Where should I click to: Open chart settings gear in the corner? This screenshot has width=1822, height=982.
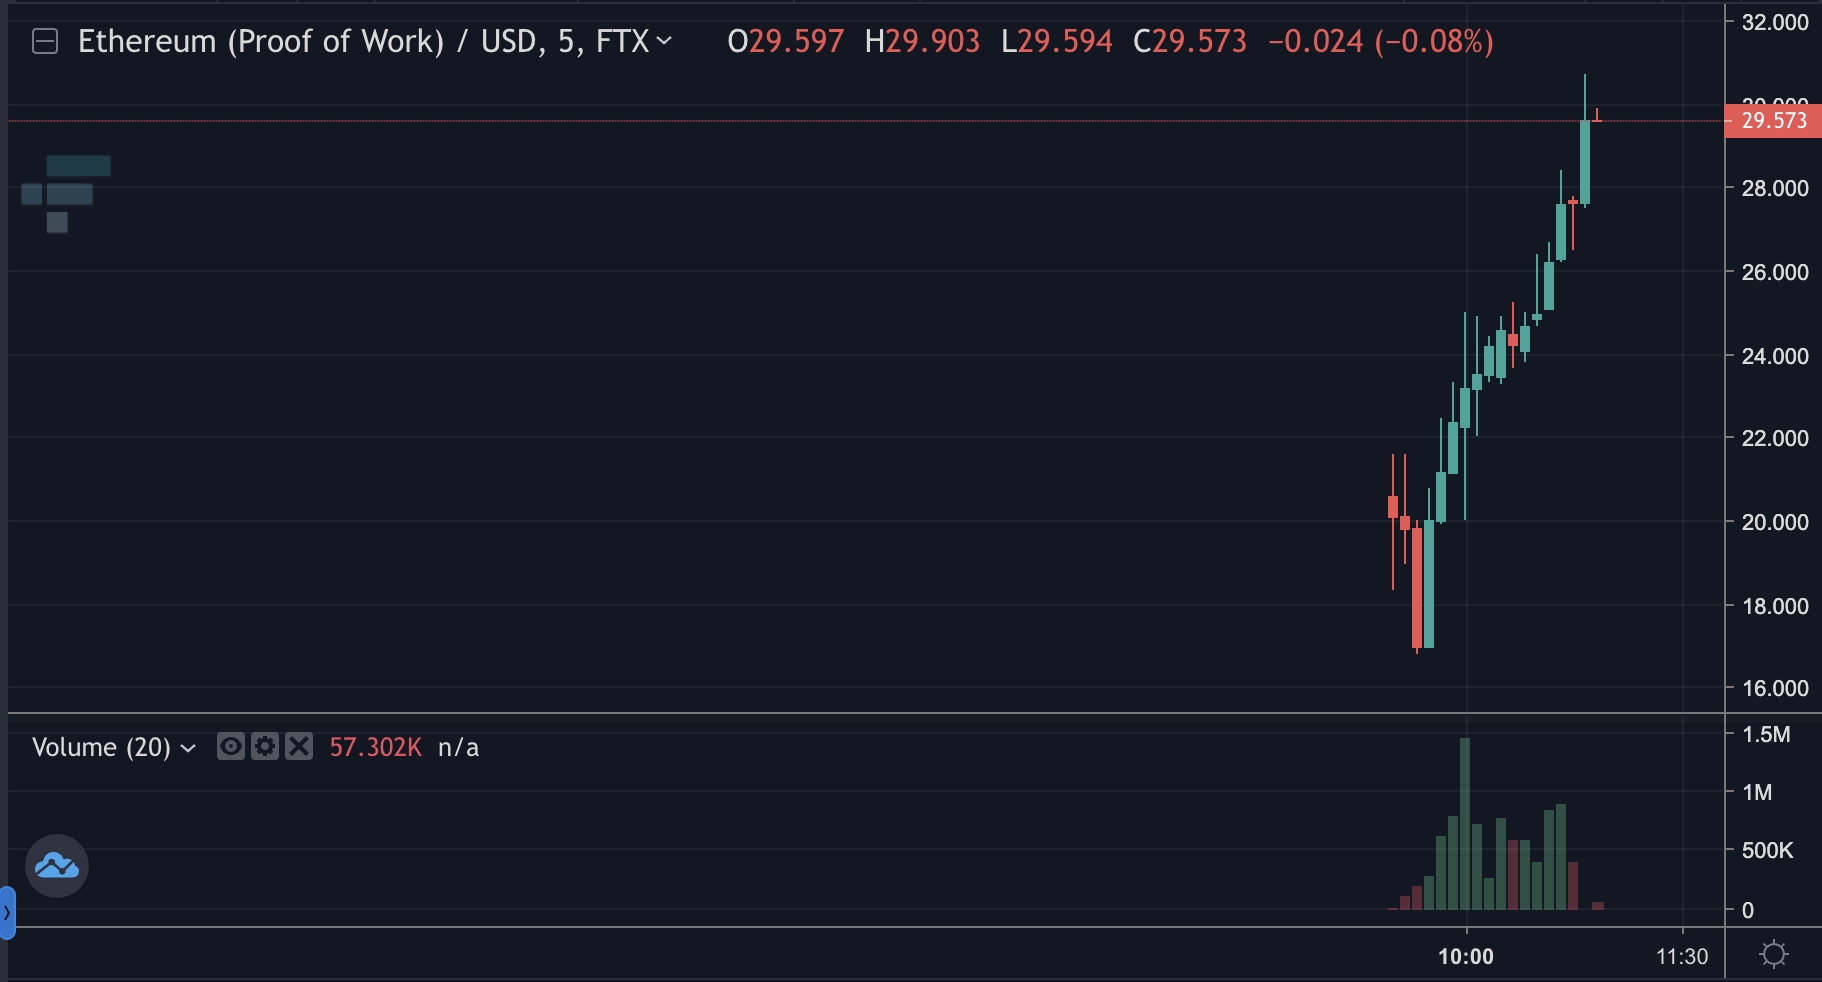1773,954
